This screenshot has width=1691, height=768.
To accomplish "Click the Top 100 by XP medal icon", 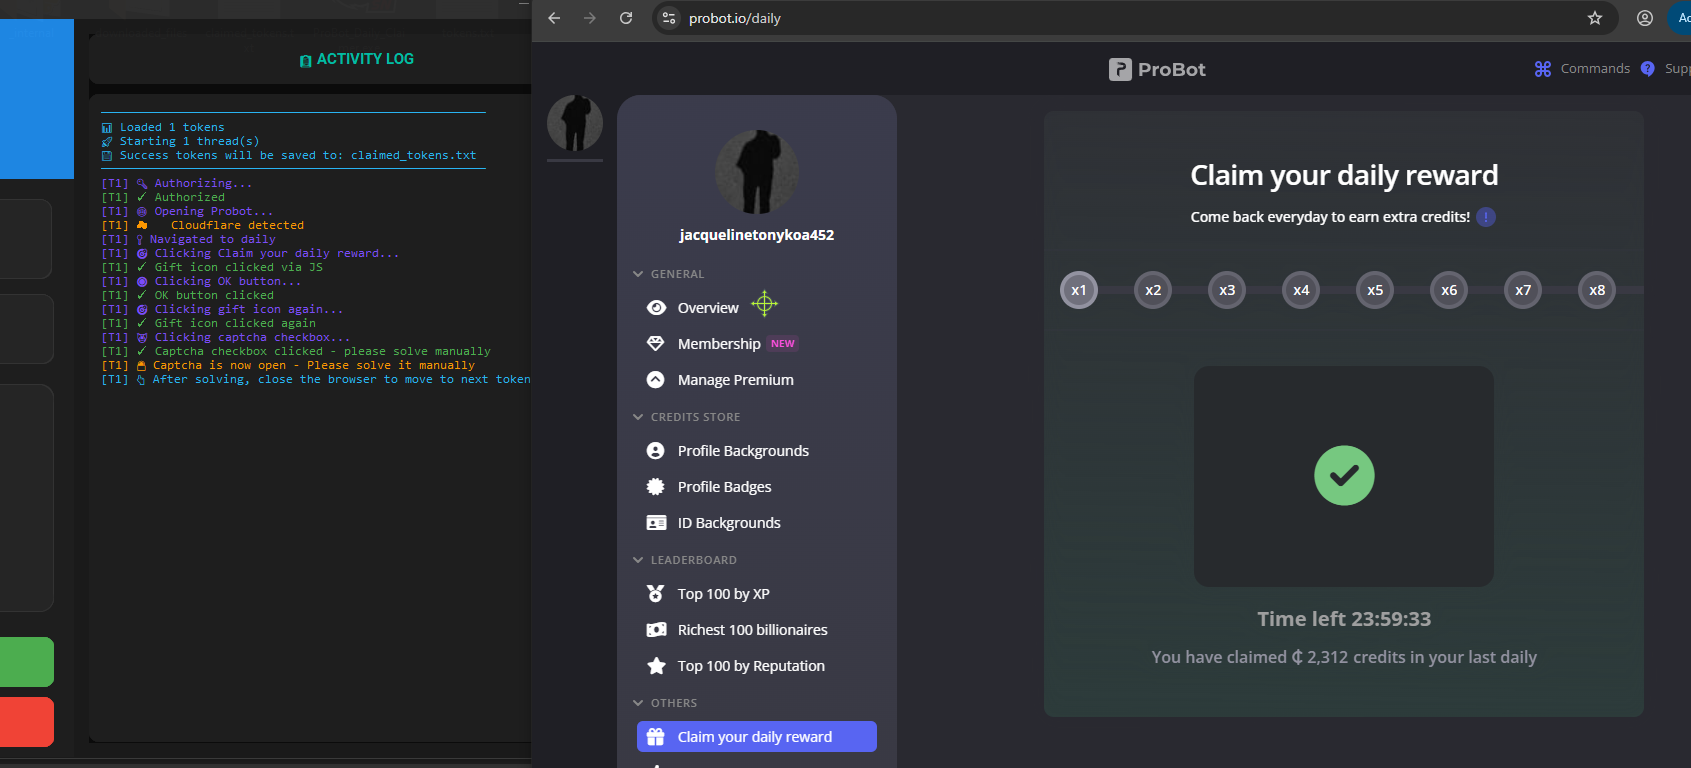I will [x=656, y=594].
